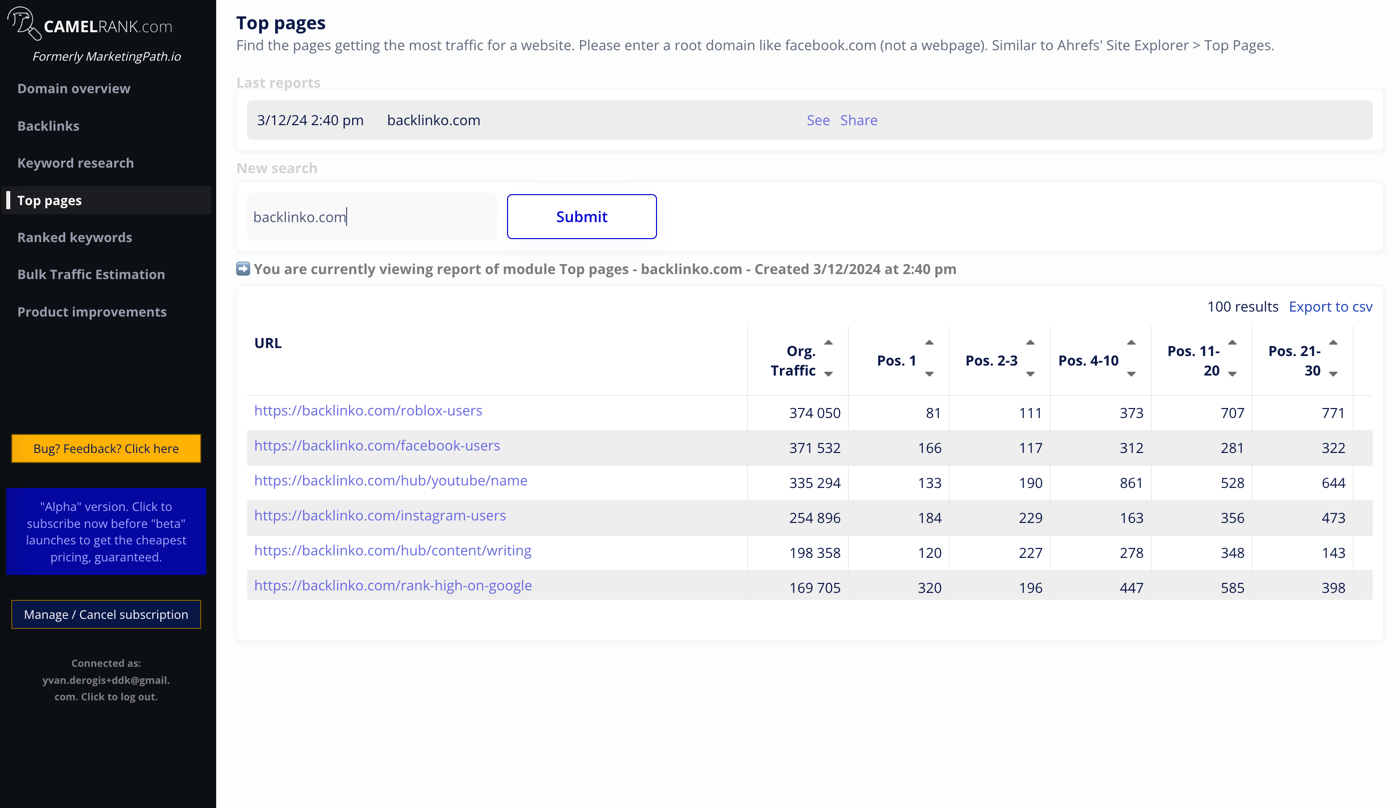Open backlinko.com/hub/content/writing URL
The width and height of the screenshot is (1398, 808).
click(x=393, y=550)
